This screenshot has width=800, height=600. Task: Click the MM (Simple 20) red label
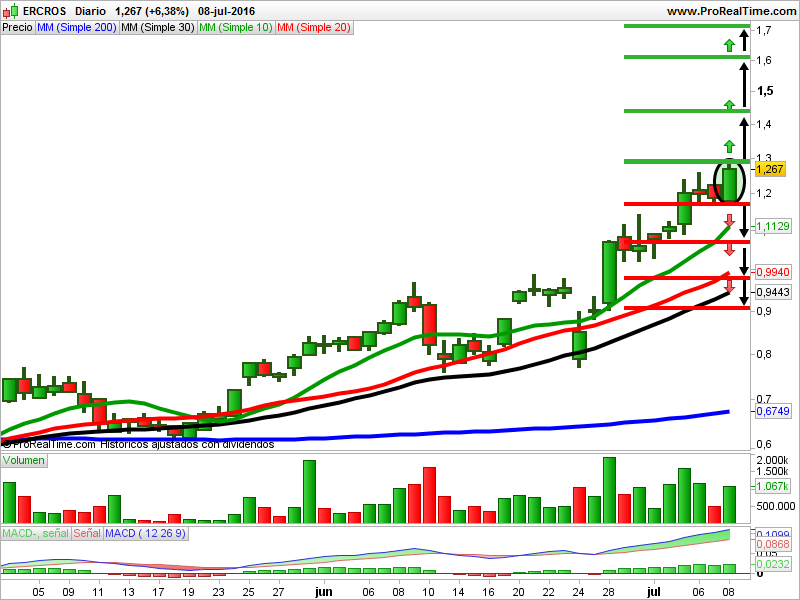314,28
